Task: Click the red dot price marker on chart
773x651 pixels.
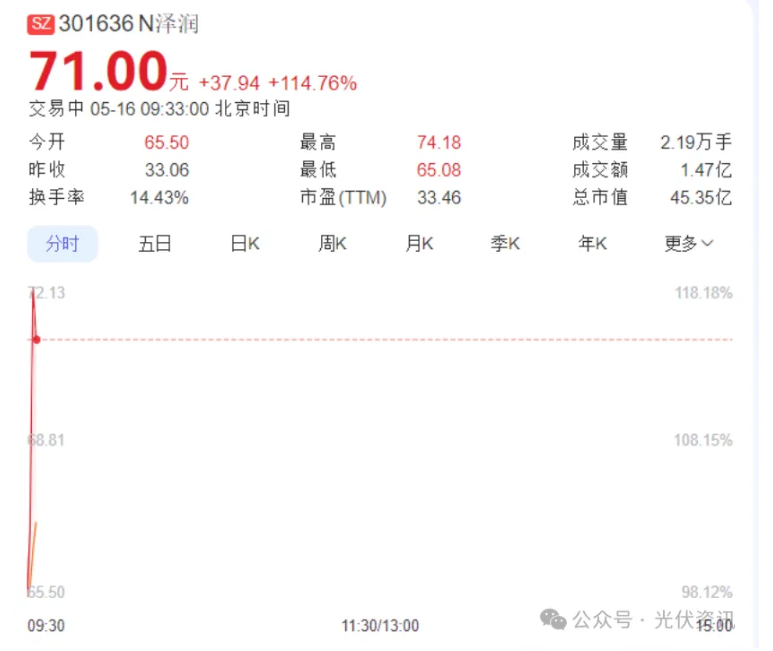Action: tap(36, 340)
